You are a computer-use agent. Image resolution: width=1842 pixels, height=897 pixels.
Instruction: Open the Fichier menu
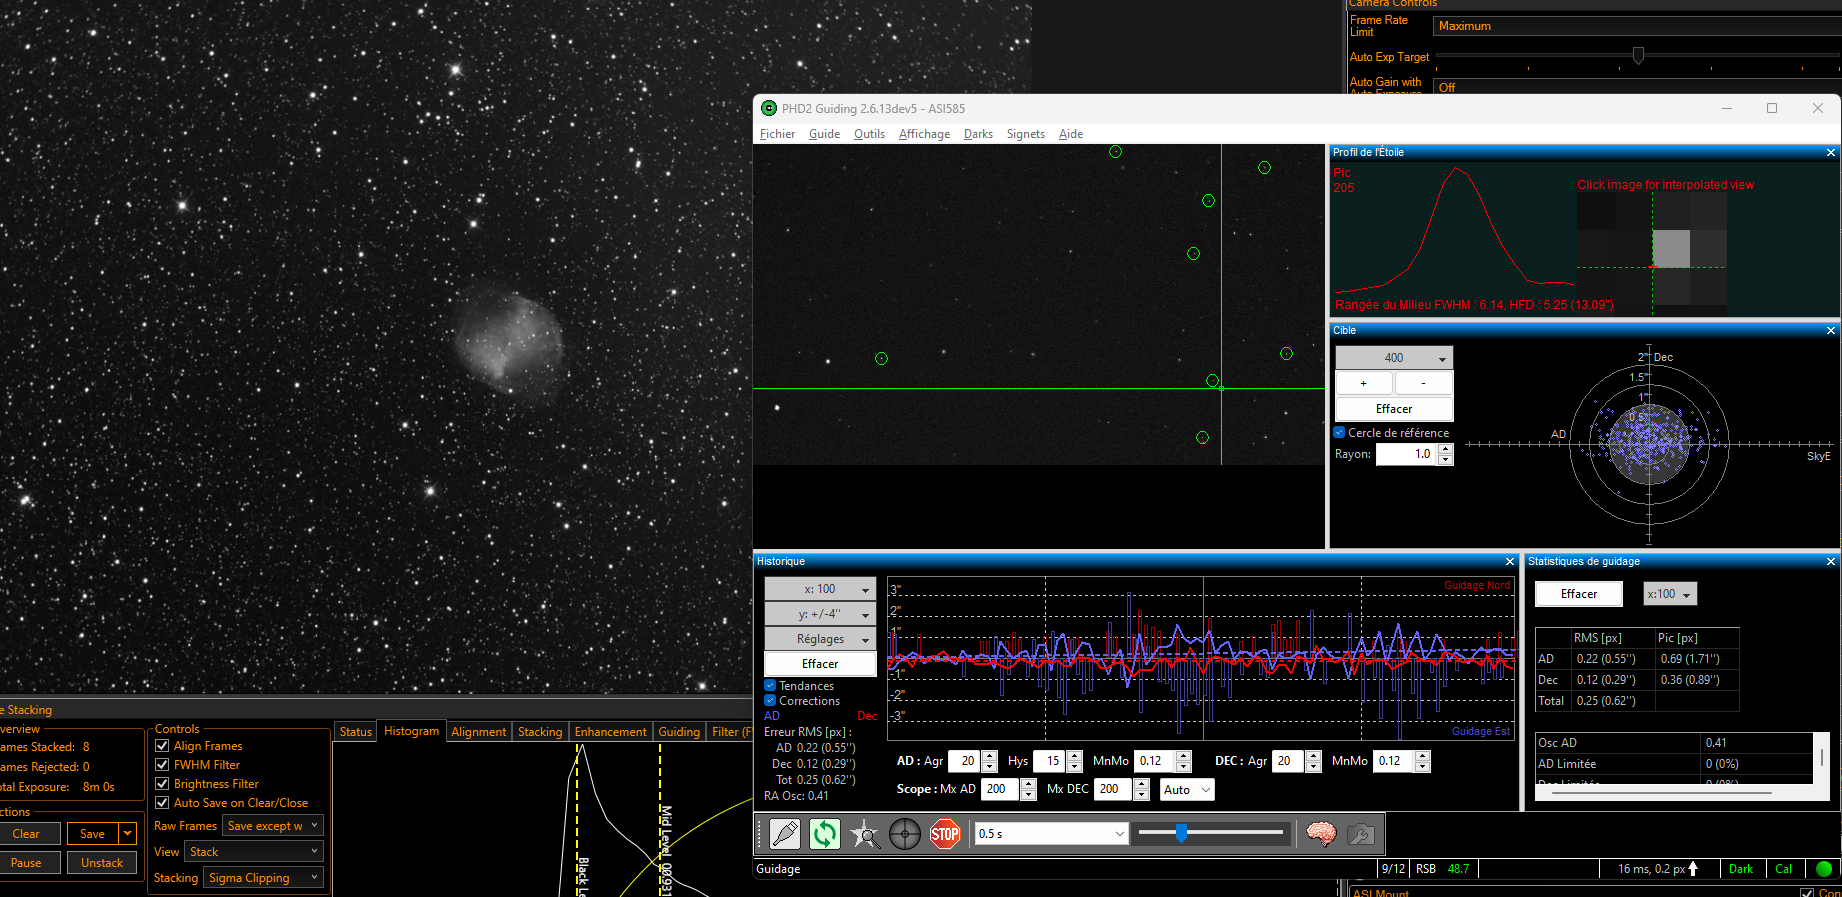click(x=777, y=134)
